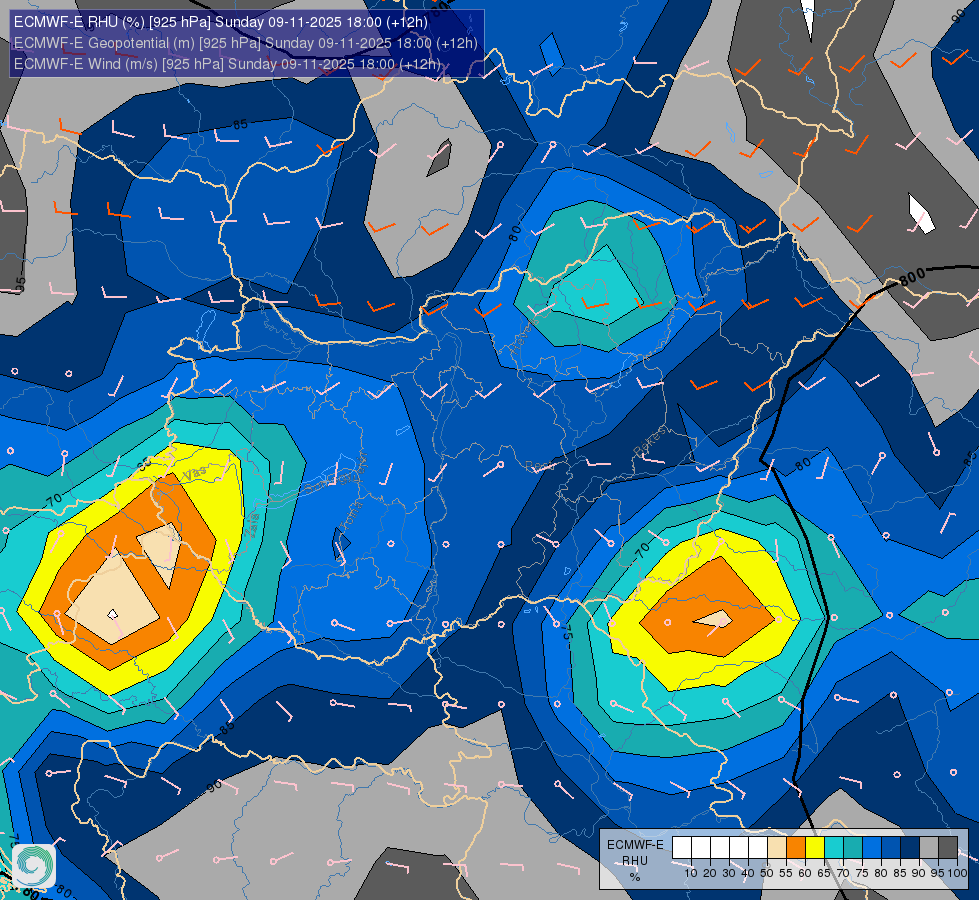Click the swirl logo icon
979x900 pixels.
pyautogui.click(x=34, y=865)
